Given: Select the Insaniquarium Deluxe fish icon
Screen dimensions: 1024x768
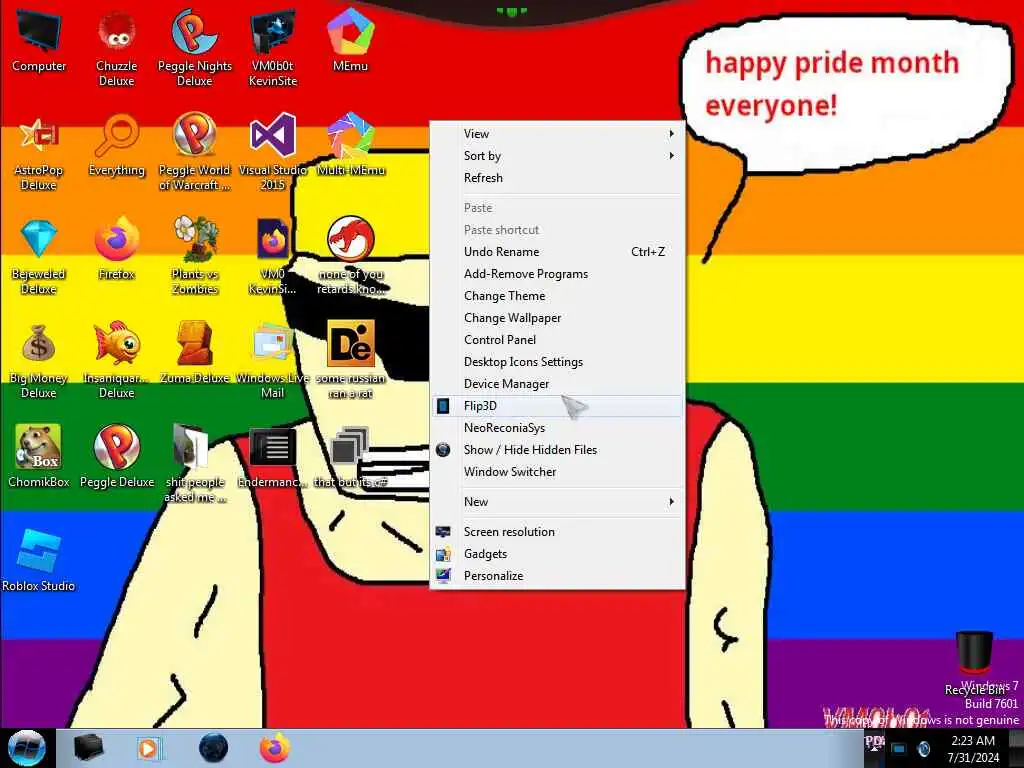Looking at the screenshot, I should coord(116,361).
